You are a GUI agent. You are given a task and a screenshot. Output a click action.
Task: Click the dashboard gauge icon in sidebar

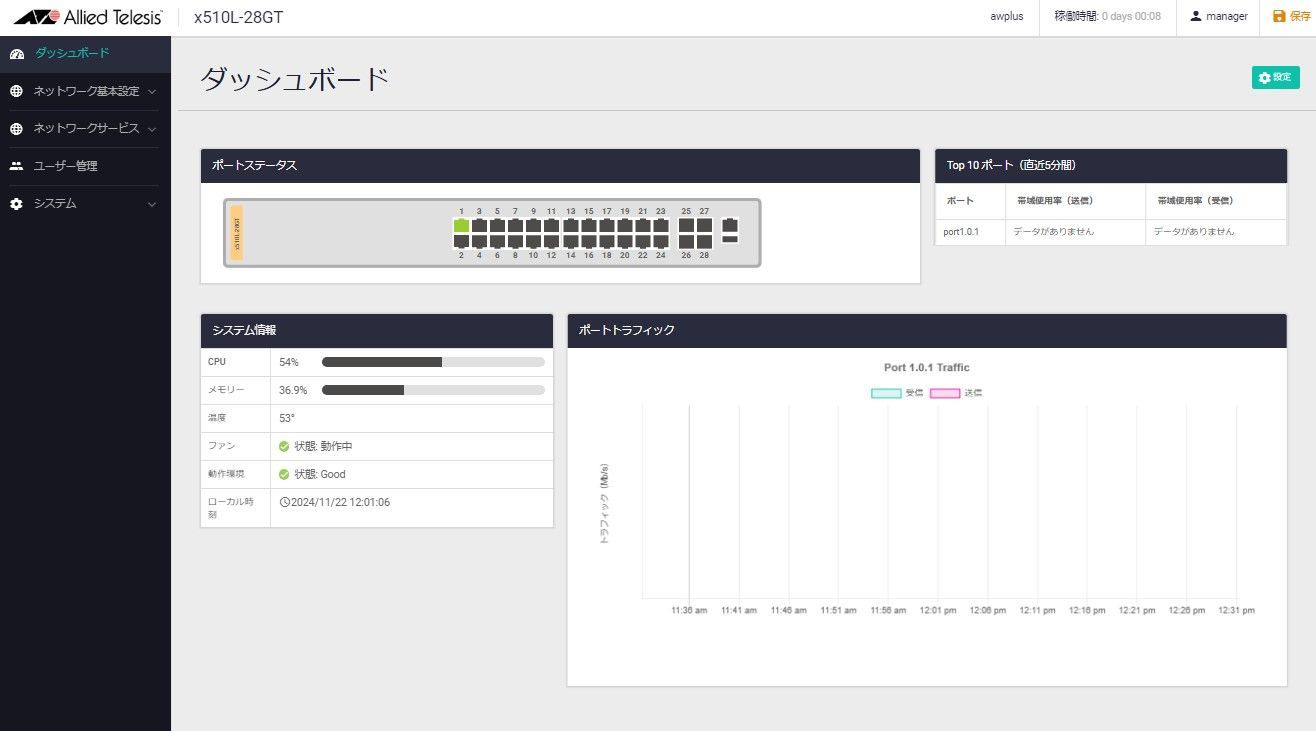(x=16, y=54)
